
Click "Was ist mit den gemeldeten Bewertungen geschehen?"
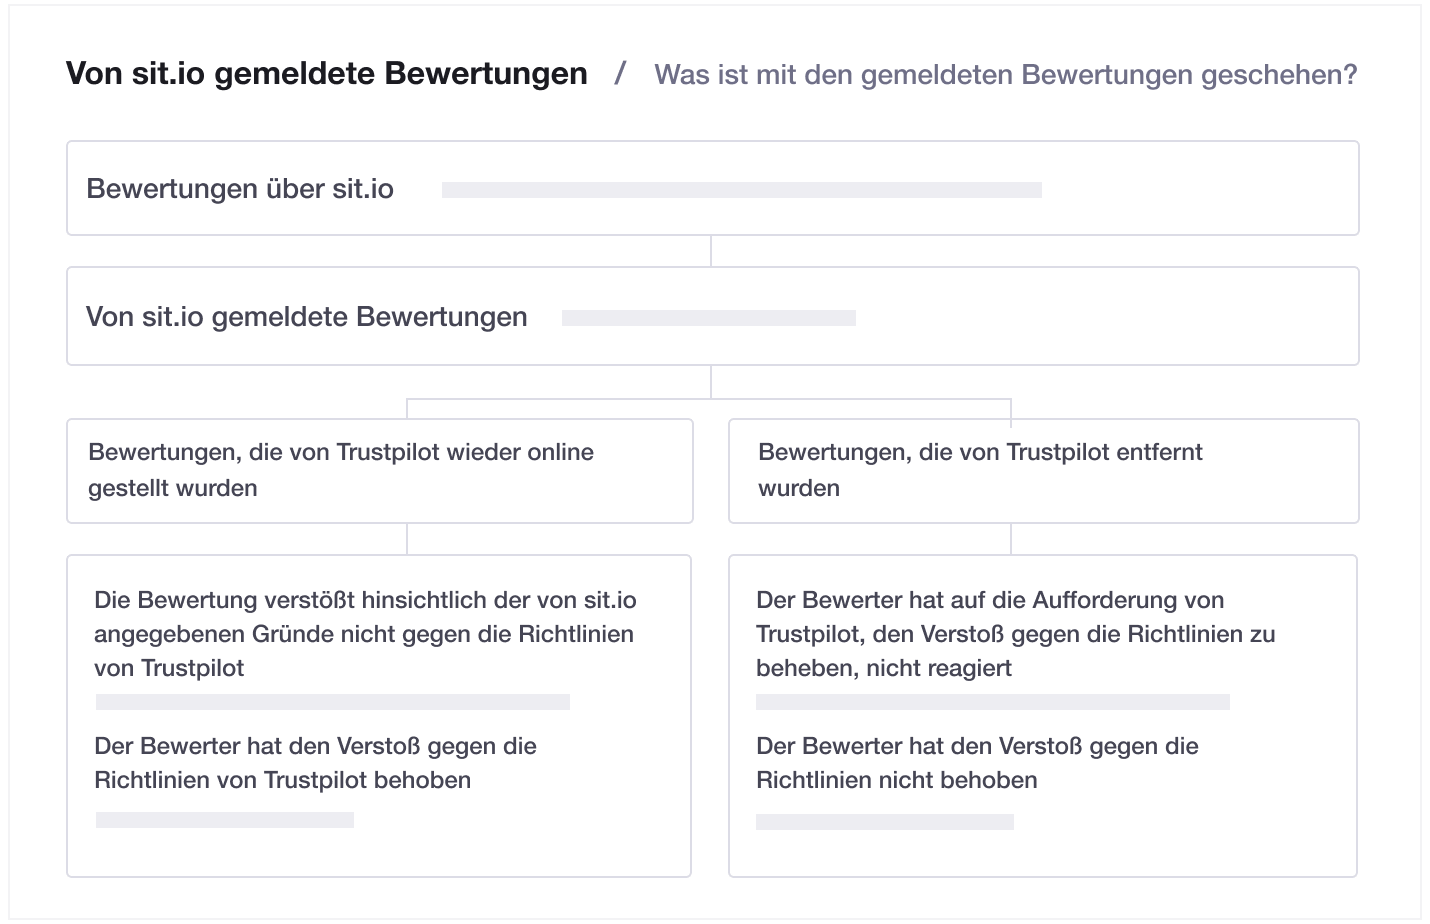pos(1005,75)
